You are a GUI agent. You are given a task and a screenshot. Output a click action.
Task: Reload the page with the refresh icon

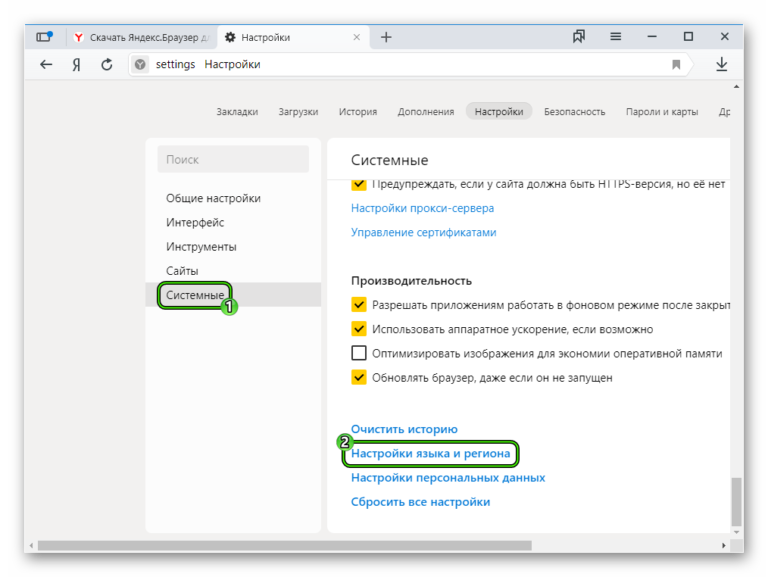coord(107,64)
